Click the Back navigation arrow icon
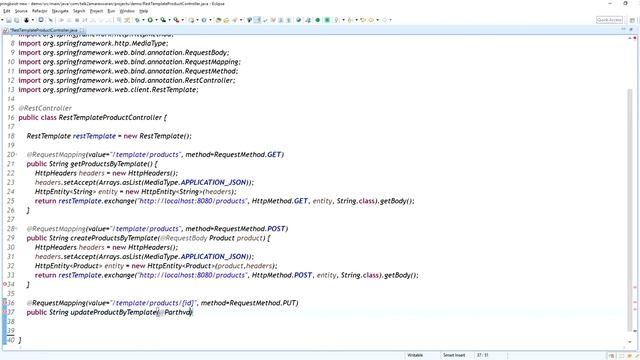 click(x=371, y=20)
